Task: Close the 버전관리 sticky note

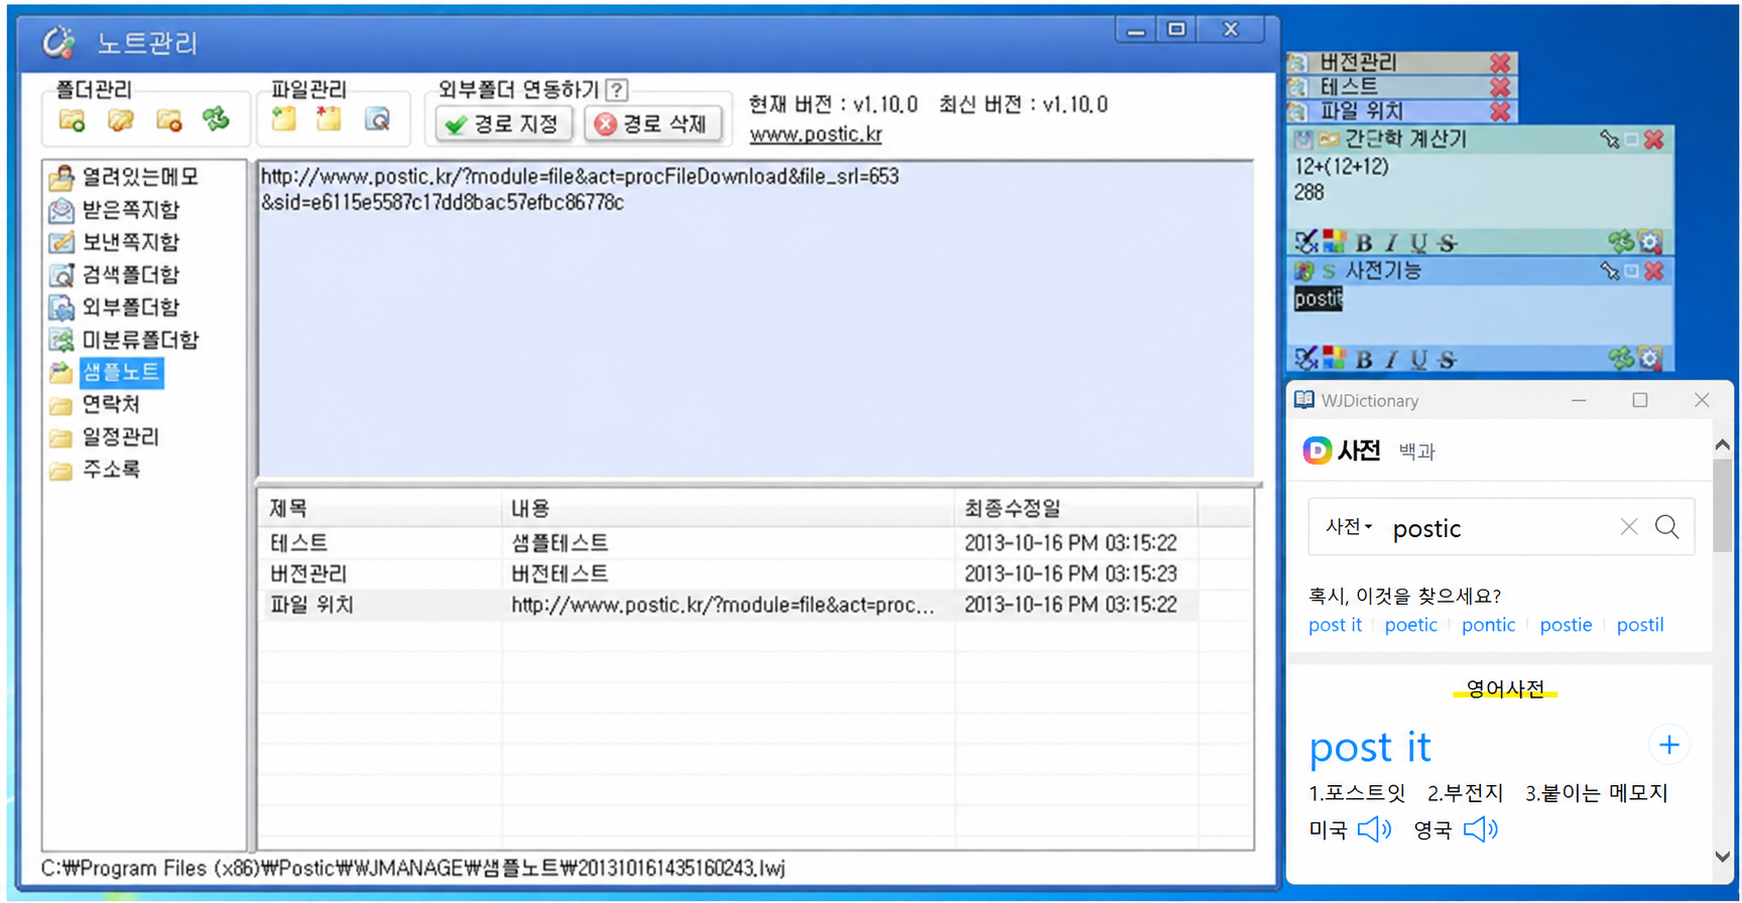Action: pyautogui.click(x=1500, y=63)
